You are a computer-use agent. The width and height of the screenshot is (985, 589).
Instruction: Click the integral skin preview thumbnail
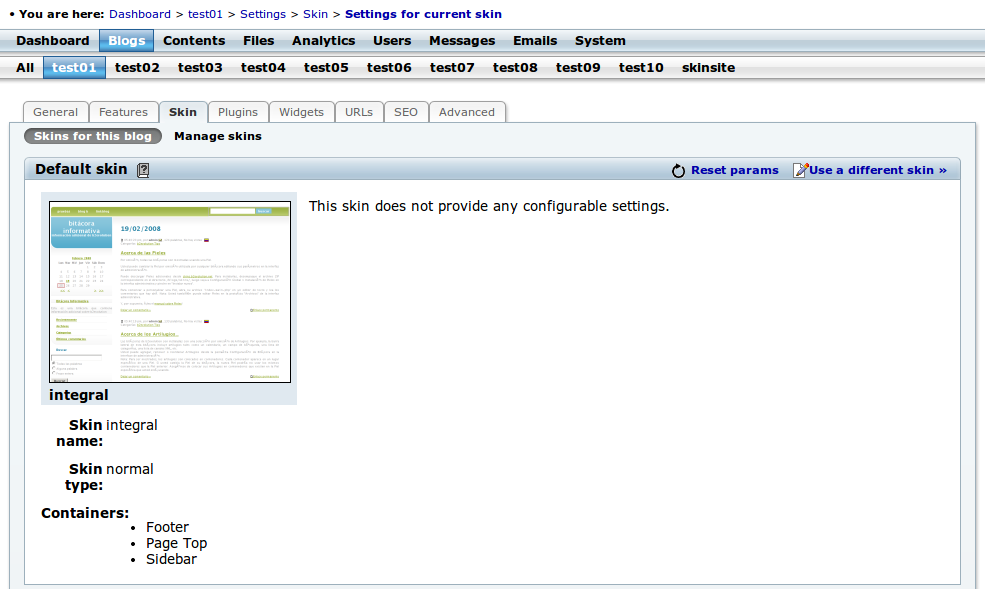pos(170,292)
